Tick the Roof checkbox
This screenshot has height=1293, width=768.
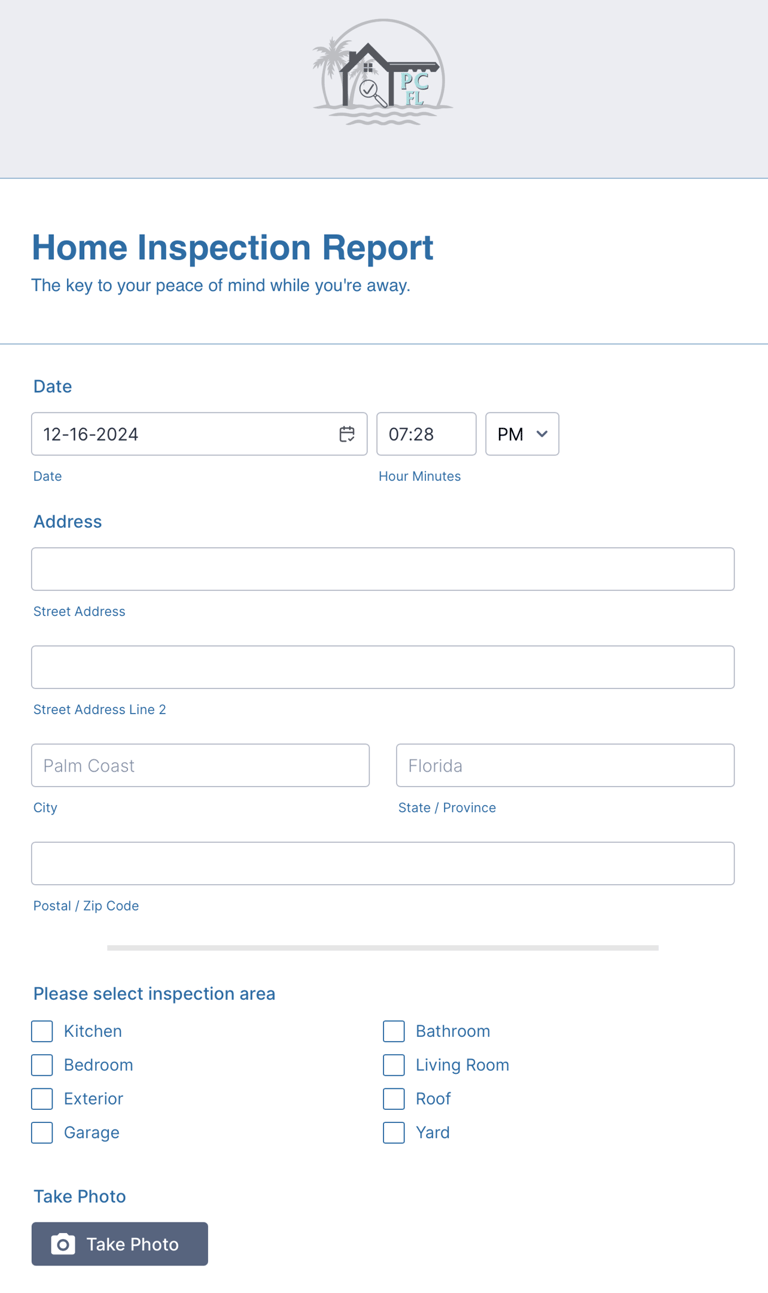click(x=394, y=1099)
